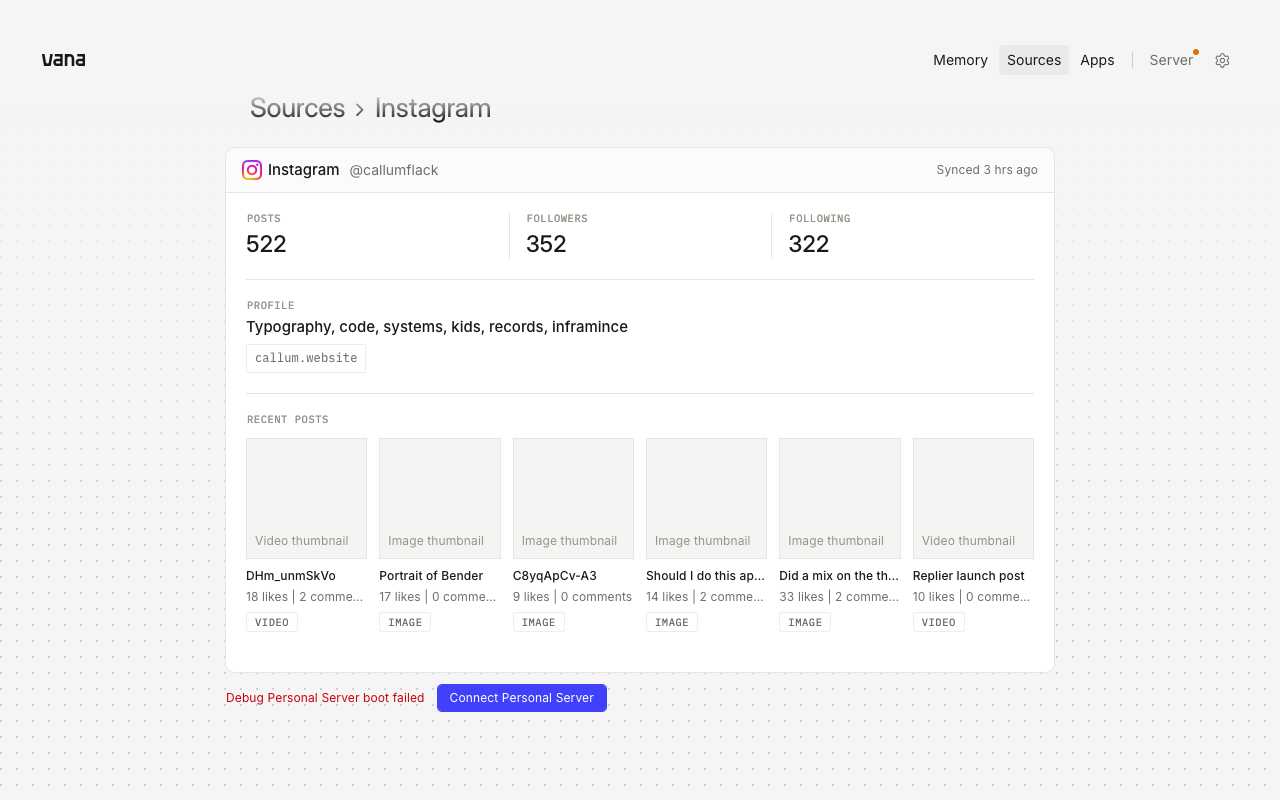Screen dimensions: 1280x800
Task: Go to the Apps tab
Action: [1097, 60]
